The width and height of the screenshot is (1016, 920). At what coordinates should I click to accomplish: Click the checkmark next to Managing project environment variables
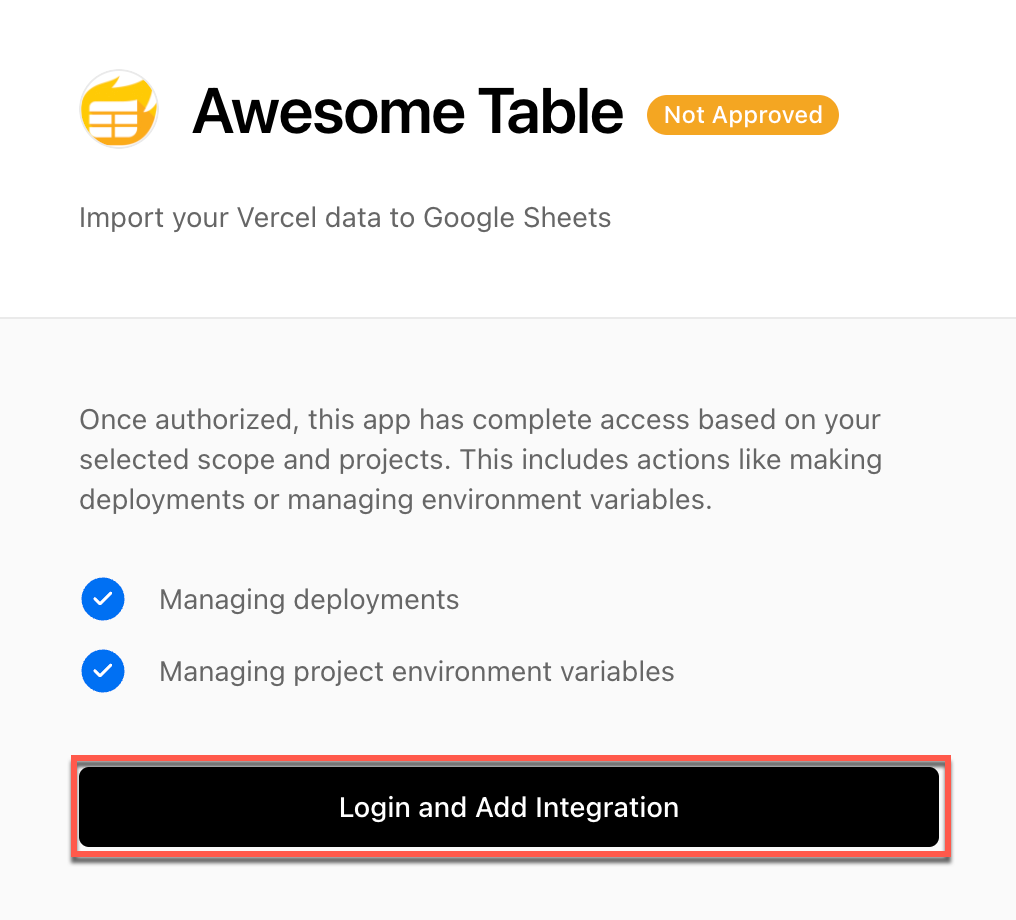pos(102,671)
